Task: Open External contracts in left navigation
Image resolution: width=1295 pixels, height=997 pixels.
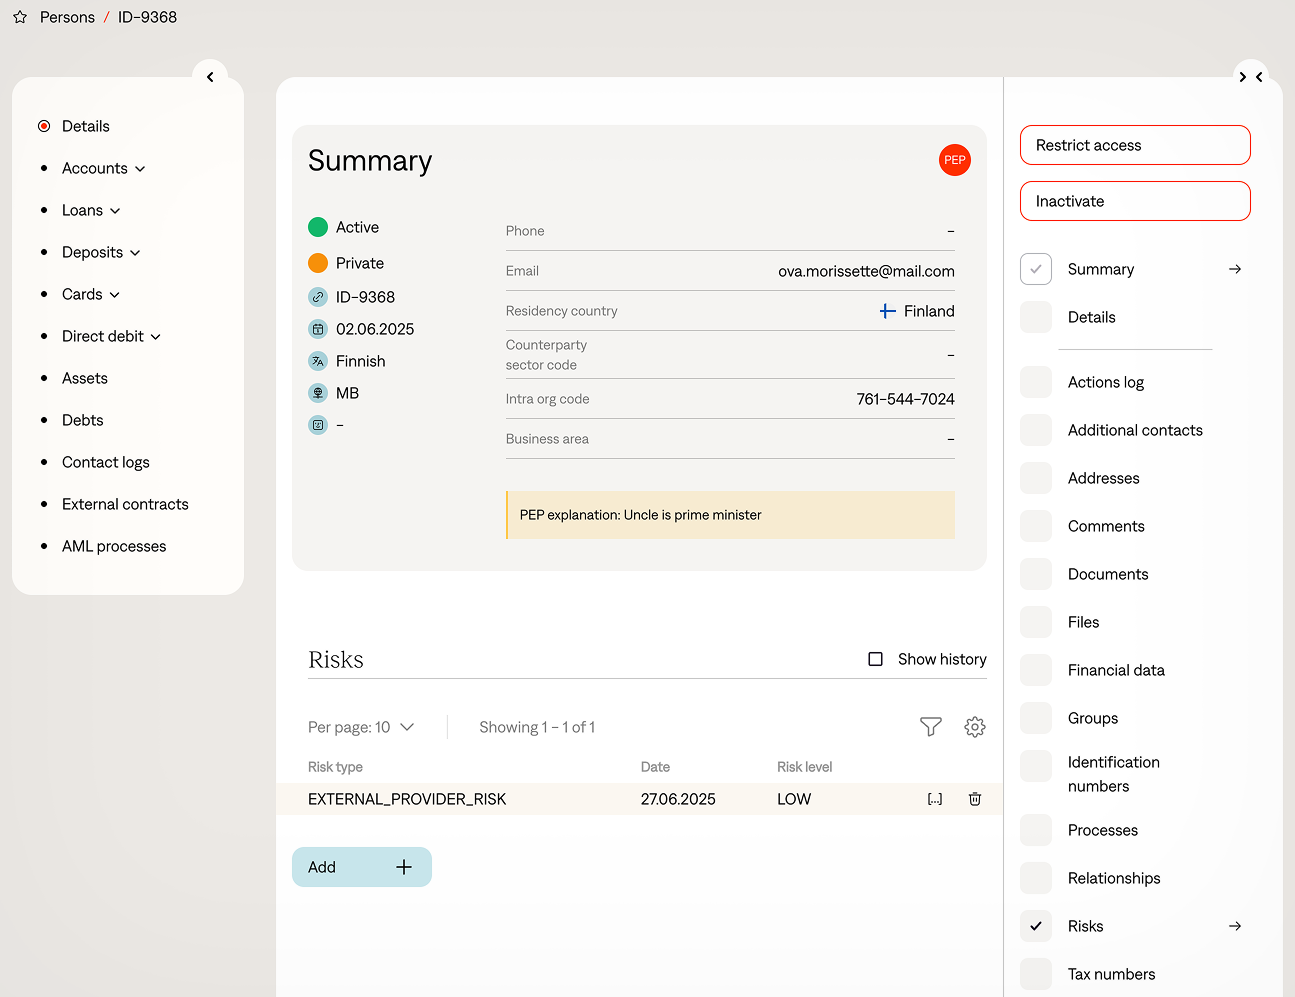Action: [x=125, y=504]
